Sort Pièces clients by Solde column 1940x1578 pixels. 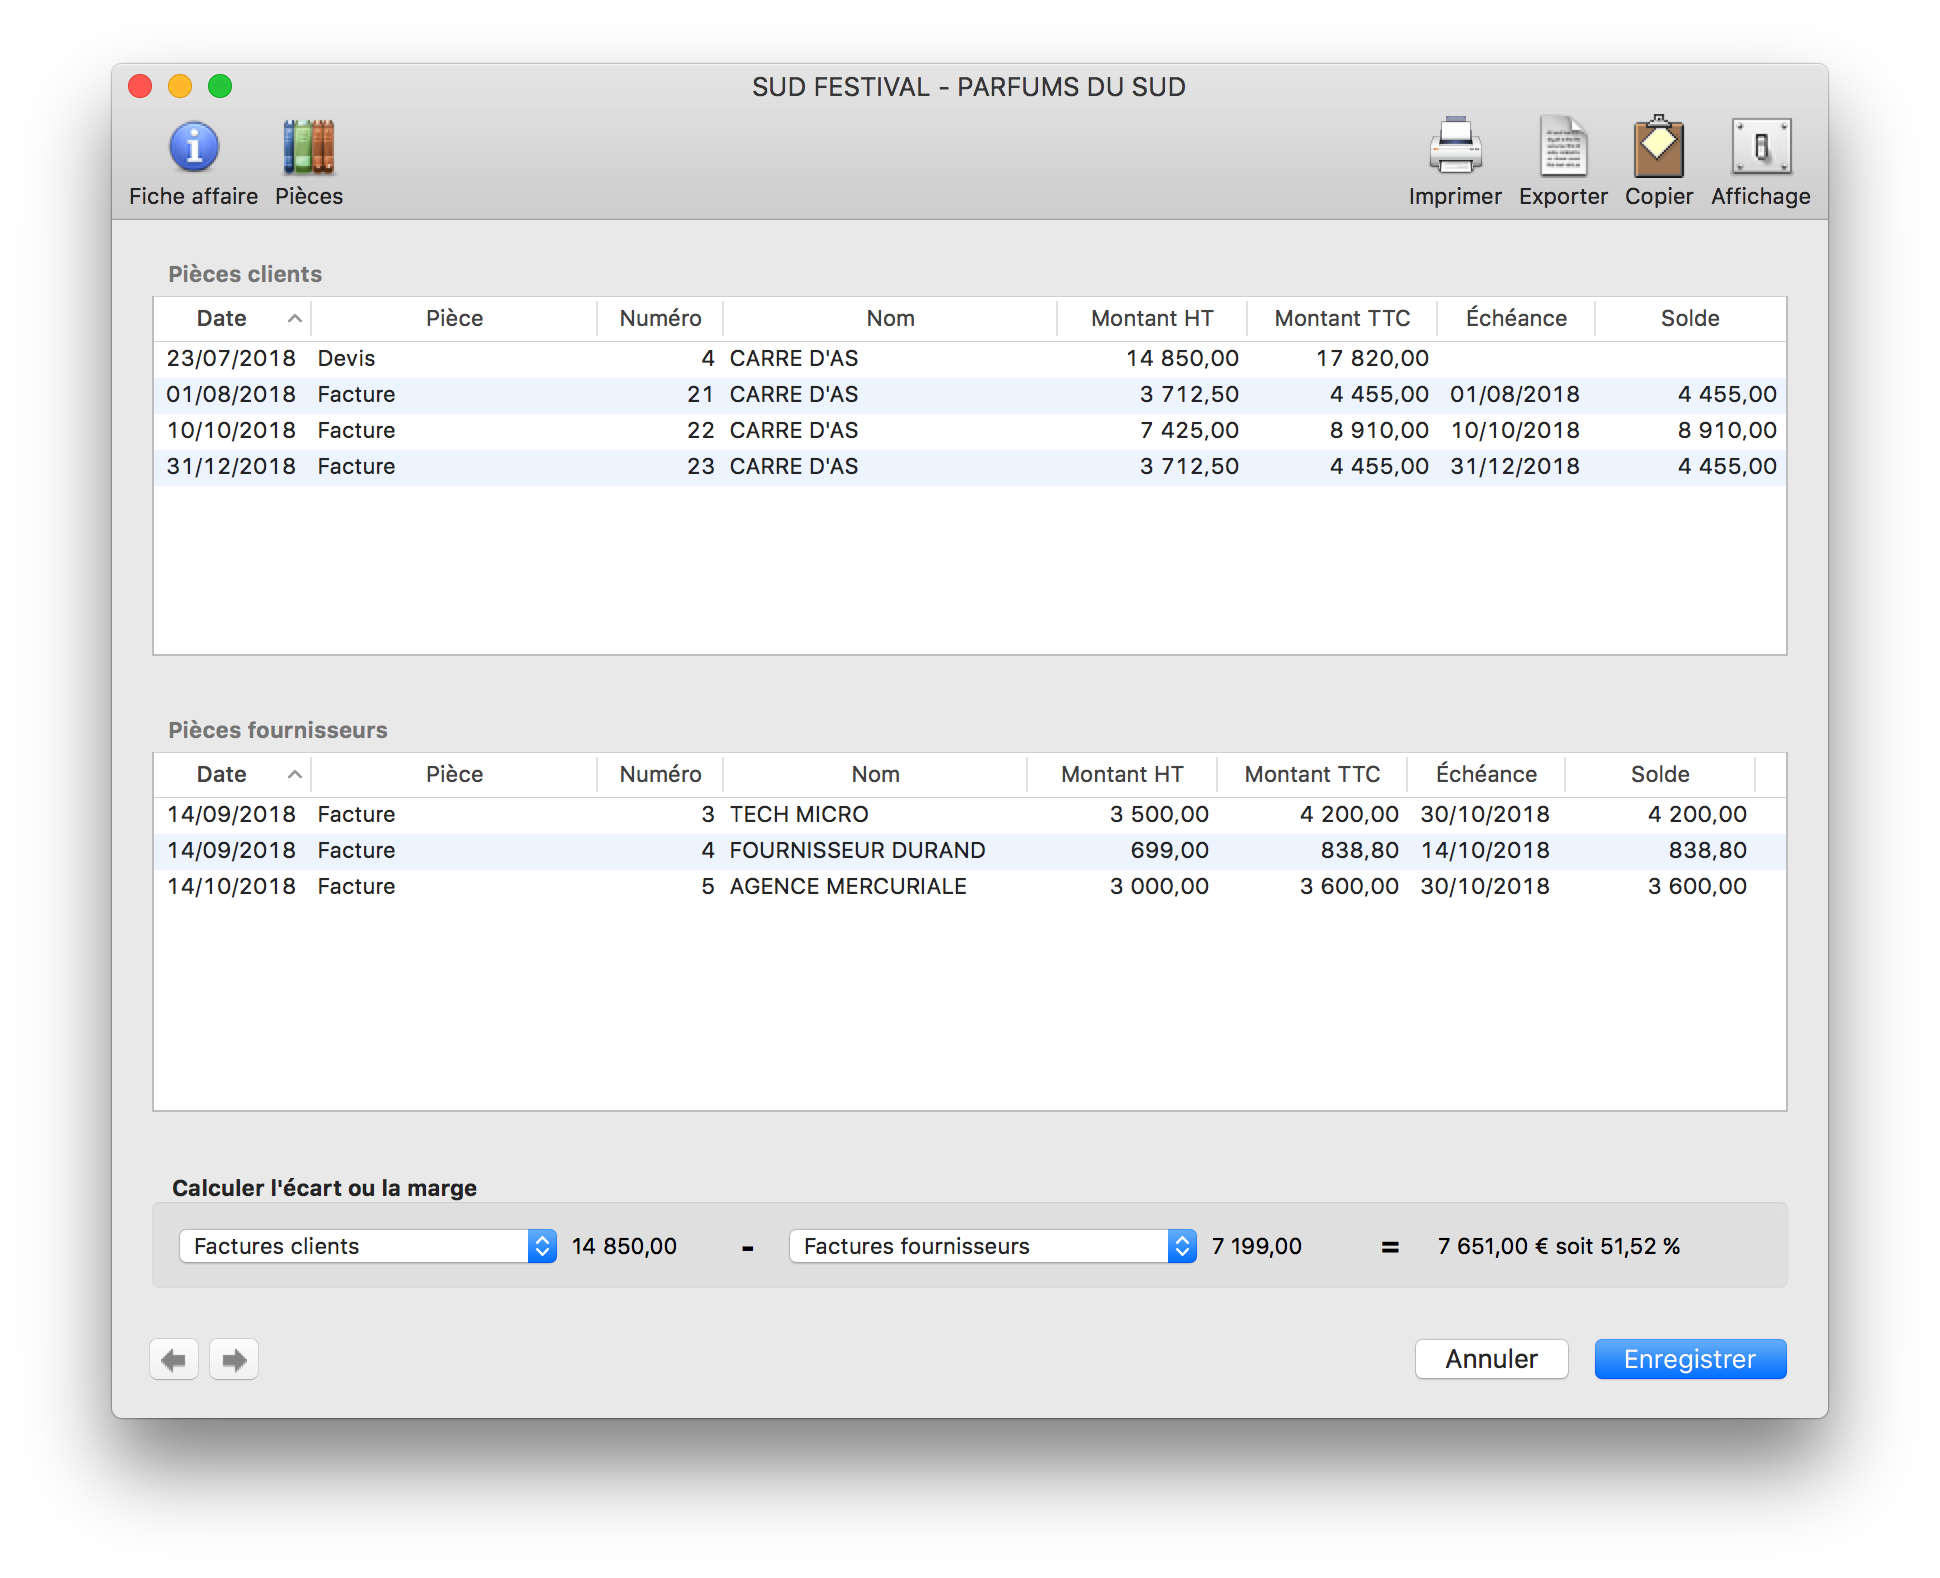pyautogui.click(x=1690, y=319)
